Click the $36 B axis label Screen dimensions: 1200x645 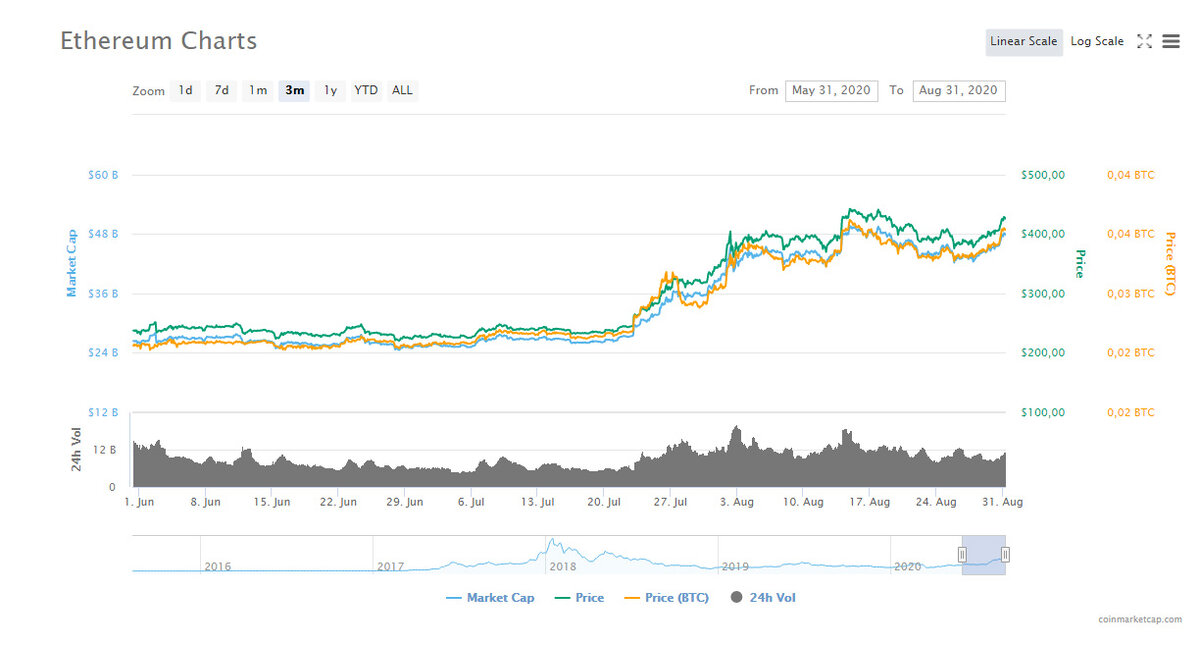pyautogui.click(x=103, y=294)
